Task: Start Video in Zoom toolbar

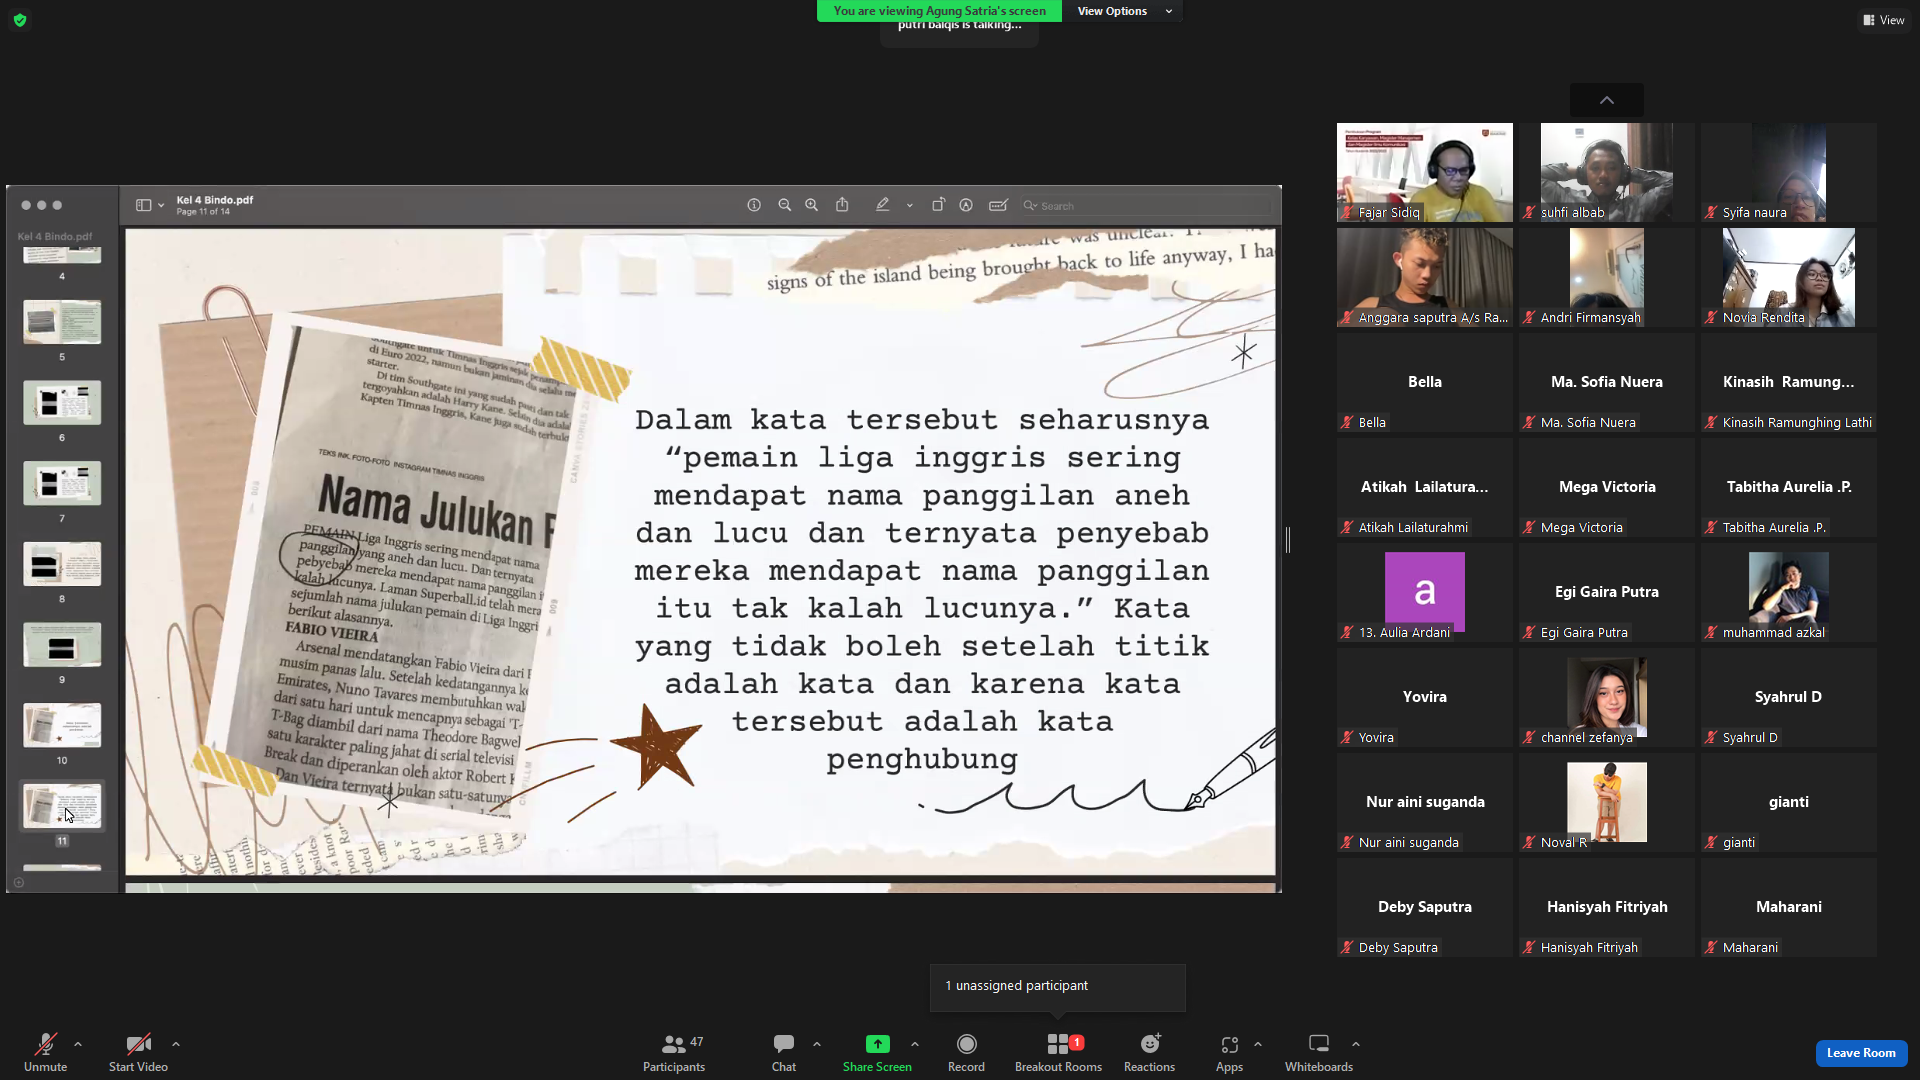Action: coord(138,1052)
